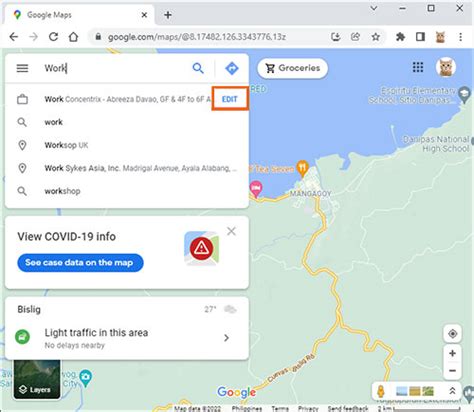Select the 'work' search suggestion

click(x=127, y=122)
